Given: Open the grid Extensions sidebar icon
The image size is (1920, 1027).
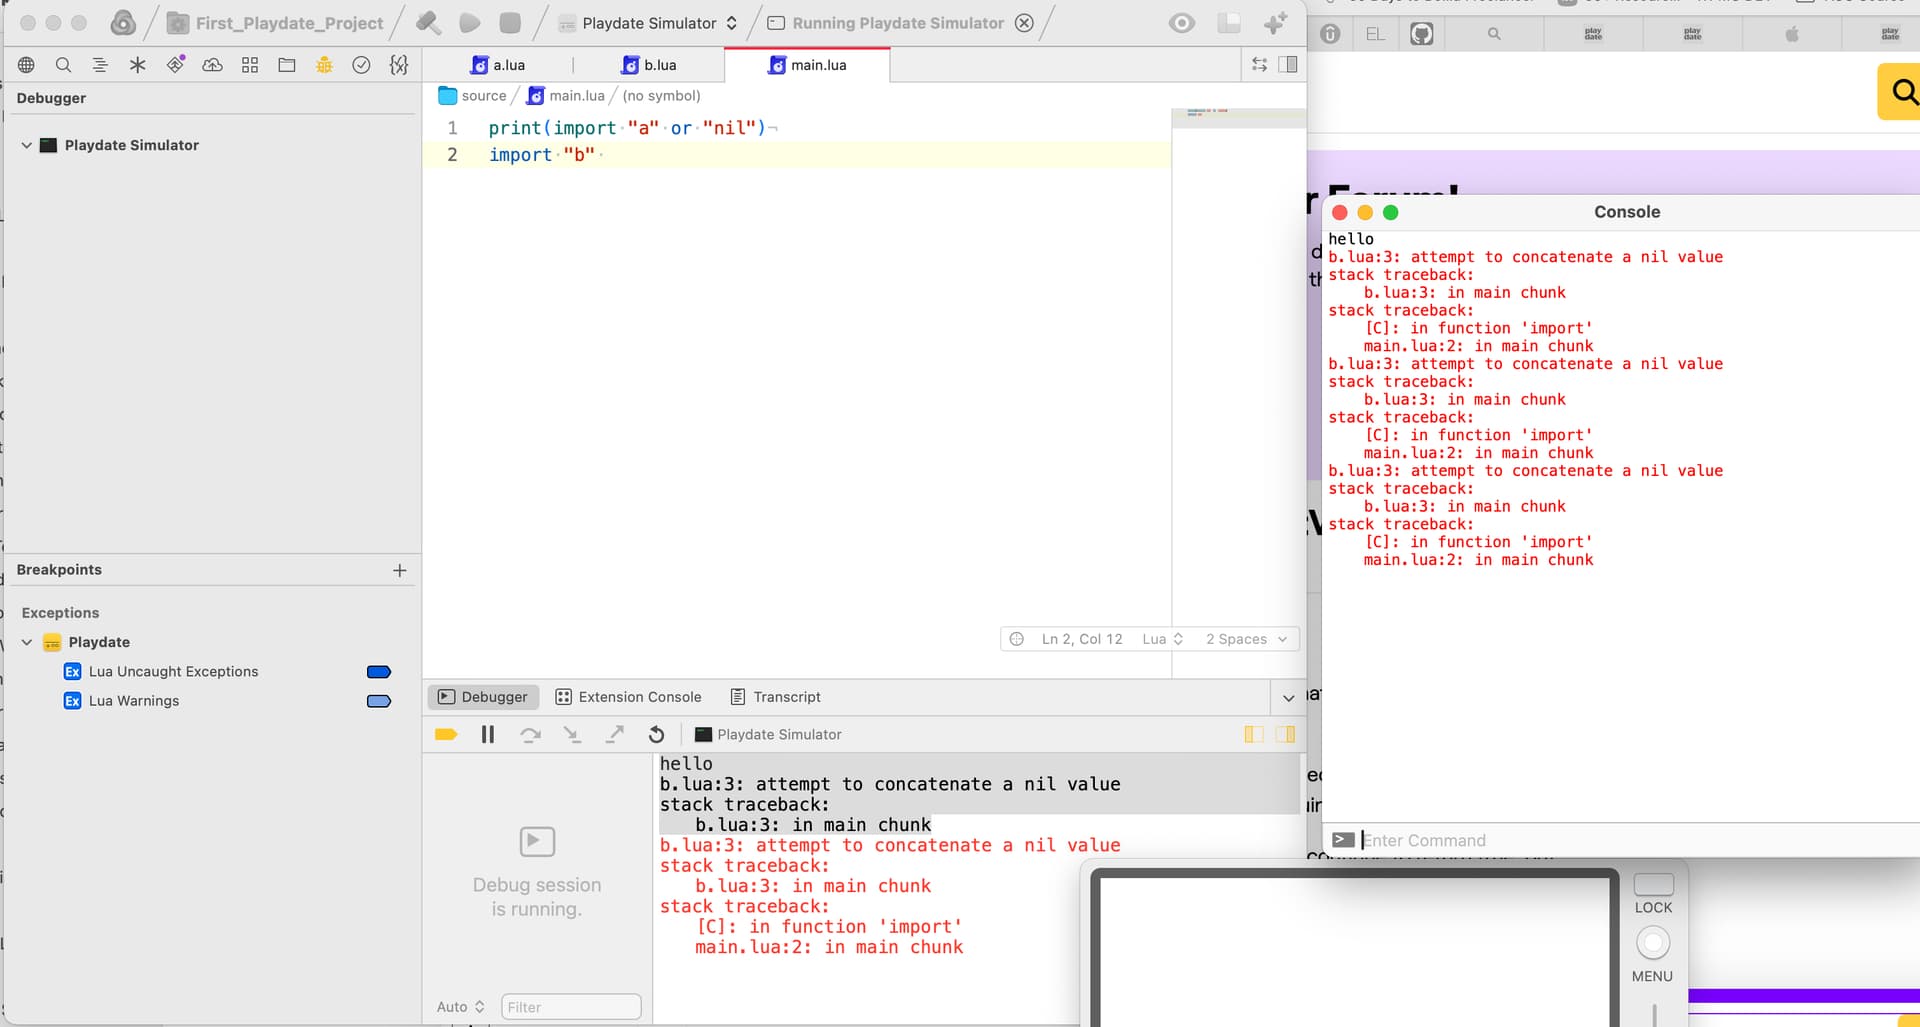Looking at the screenshot, I should point(250,65).
